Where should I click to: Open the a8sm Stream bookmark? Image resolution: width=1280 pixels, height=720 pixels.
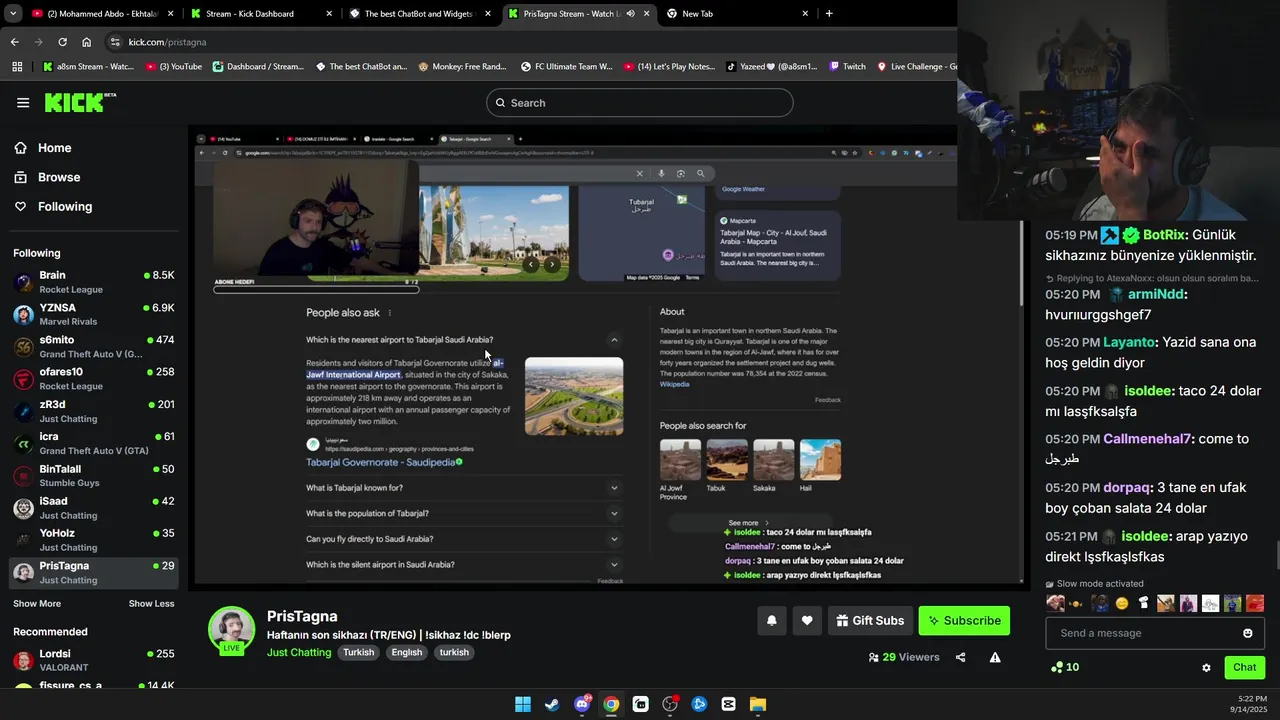click(88, 66)
